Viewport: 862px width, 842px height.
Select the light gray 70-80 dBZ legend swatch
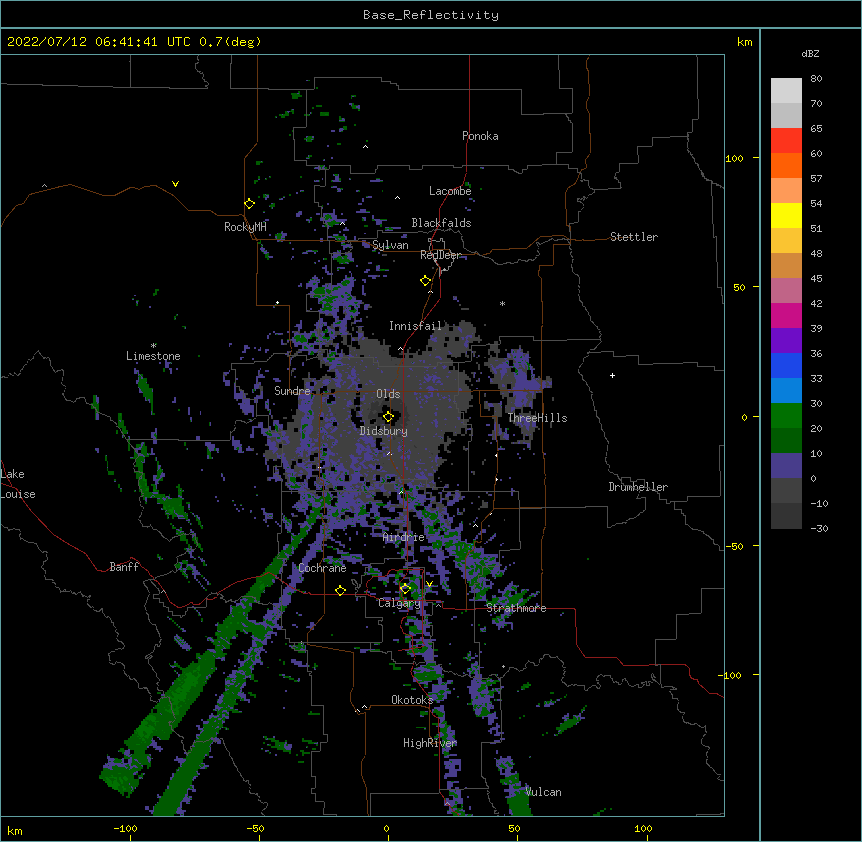(x=786, y=91)
